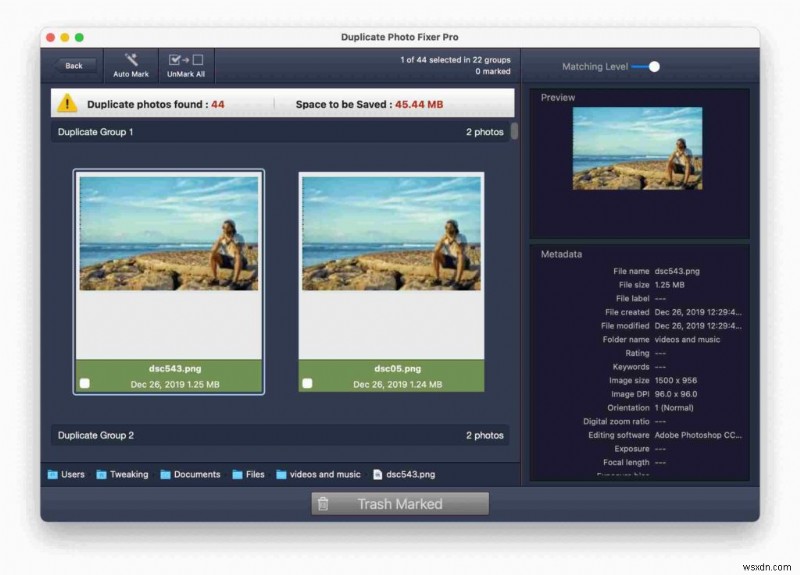The image size is (800, 575).
Task: Click the Trash Marked button
Action: tap(400, 504)
